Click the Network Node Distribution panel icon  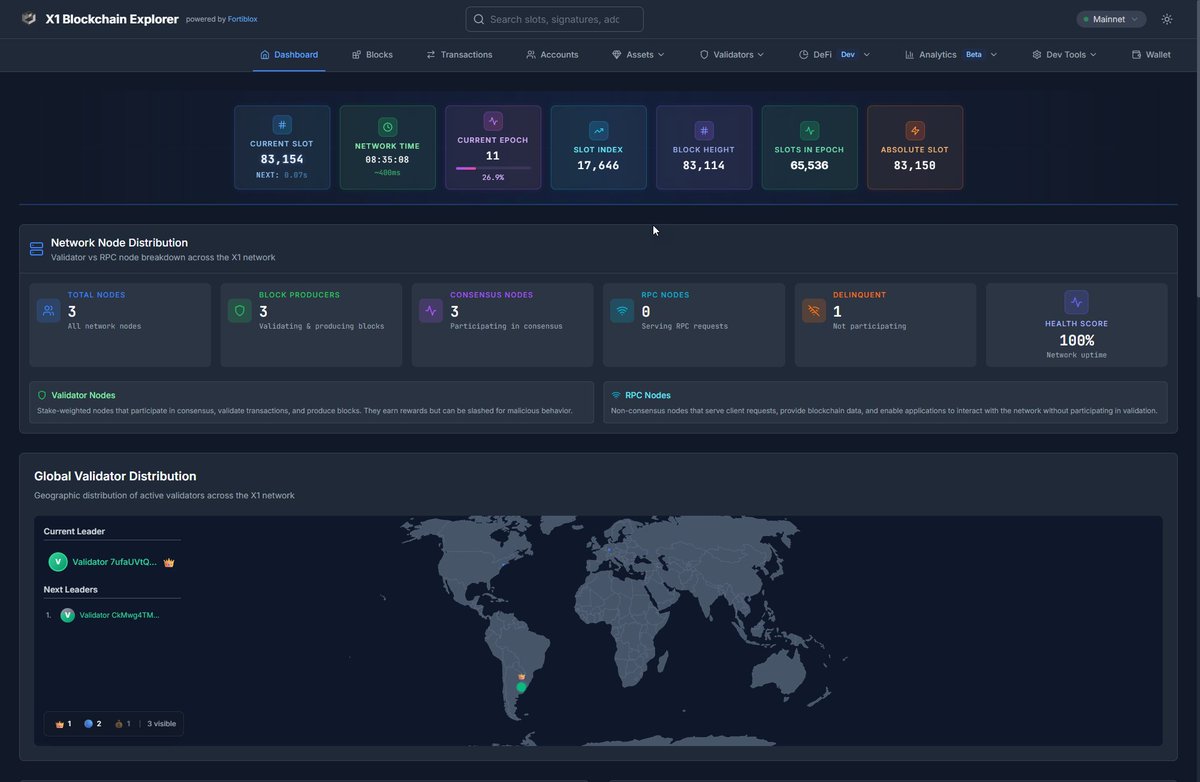[x=36, y=248]
